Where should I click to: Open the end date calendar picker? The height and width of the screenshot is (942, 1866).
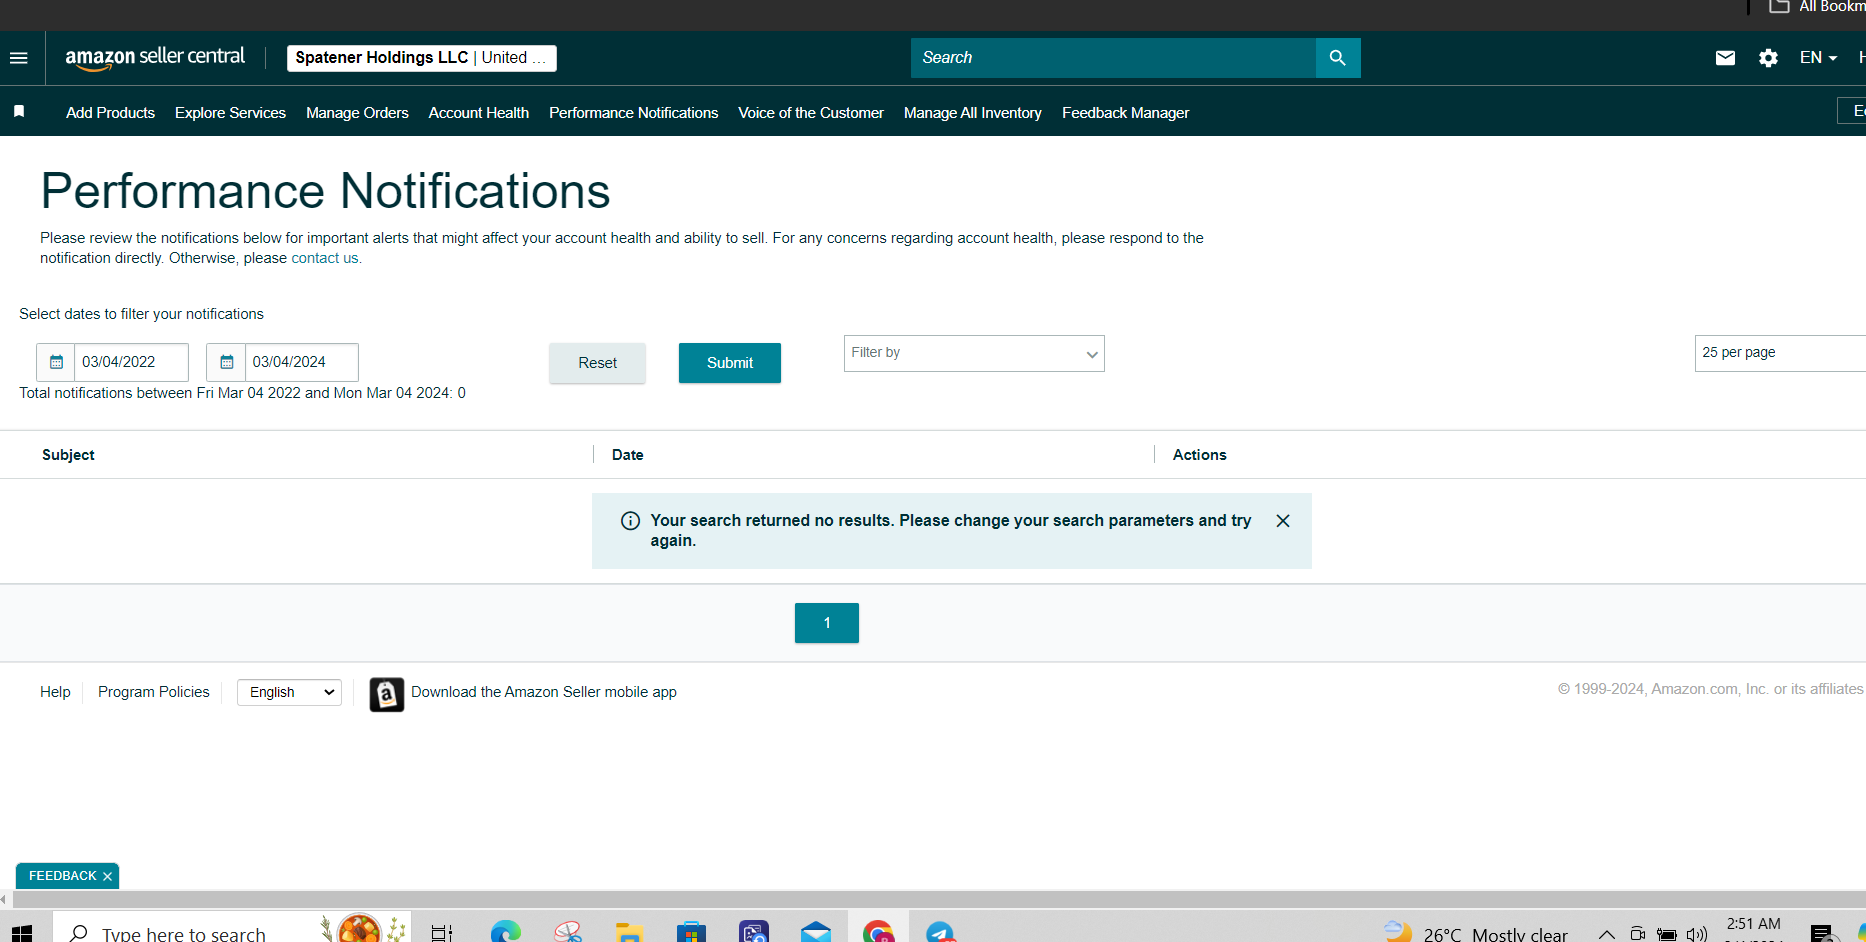pos(226,362)
